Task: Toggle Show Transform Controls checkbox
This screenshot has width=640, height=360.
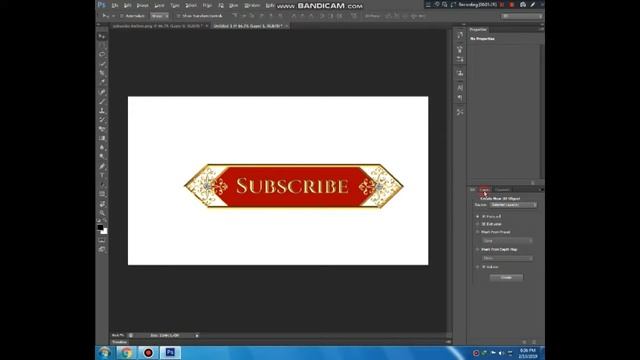Action: click(178, 16)
